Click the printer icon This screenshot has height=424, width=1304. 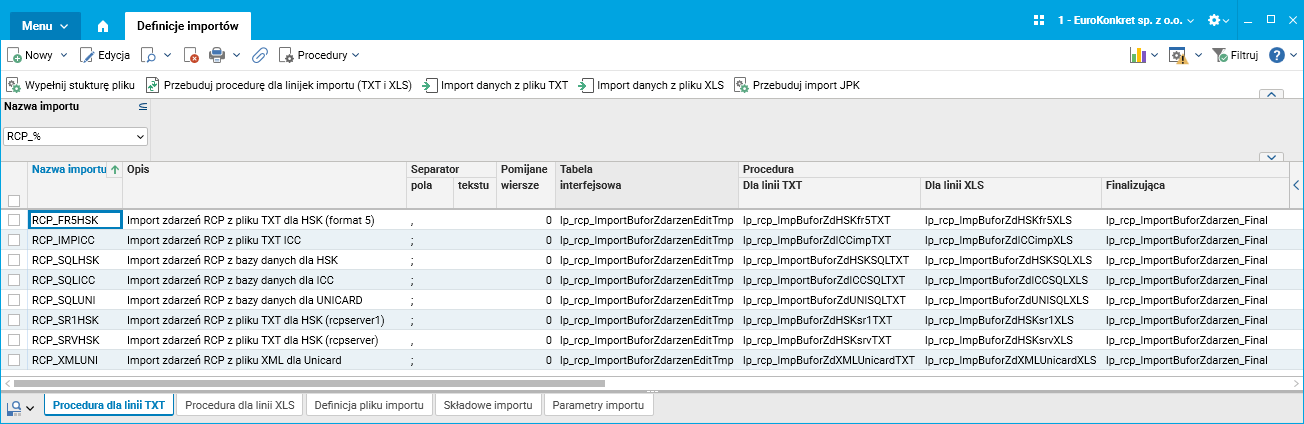point(216,55)
